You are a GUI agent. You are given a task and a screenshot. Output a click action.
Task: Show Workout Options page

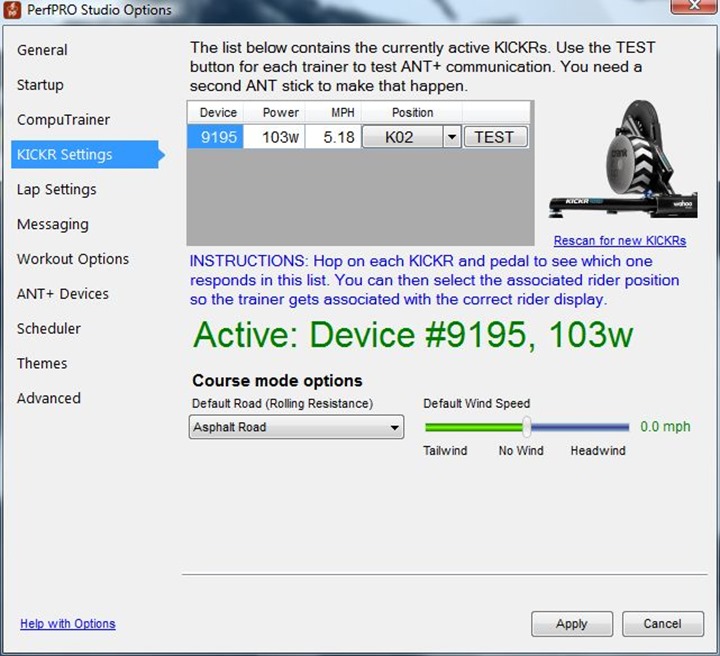click(73, 259)
